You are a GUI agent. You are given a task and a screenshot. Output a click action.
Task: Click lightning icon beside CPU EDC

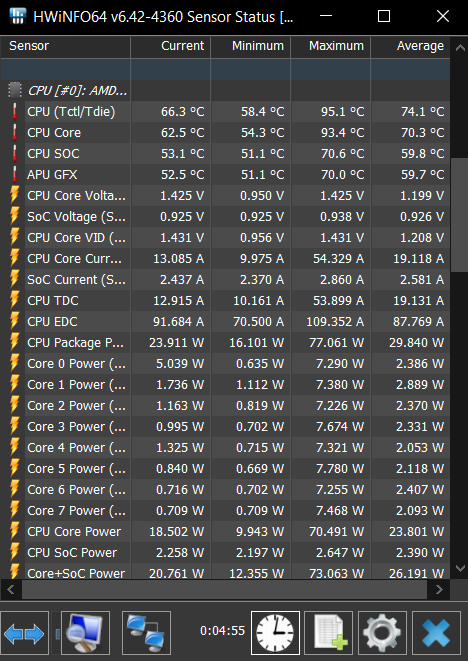(15, 321)
